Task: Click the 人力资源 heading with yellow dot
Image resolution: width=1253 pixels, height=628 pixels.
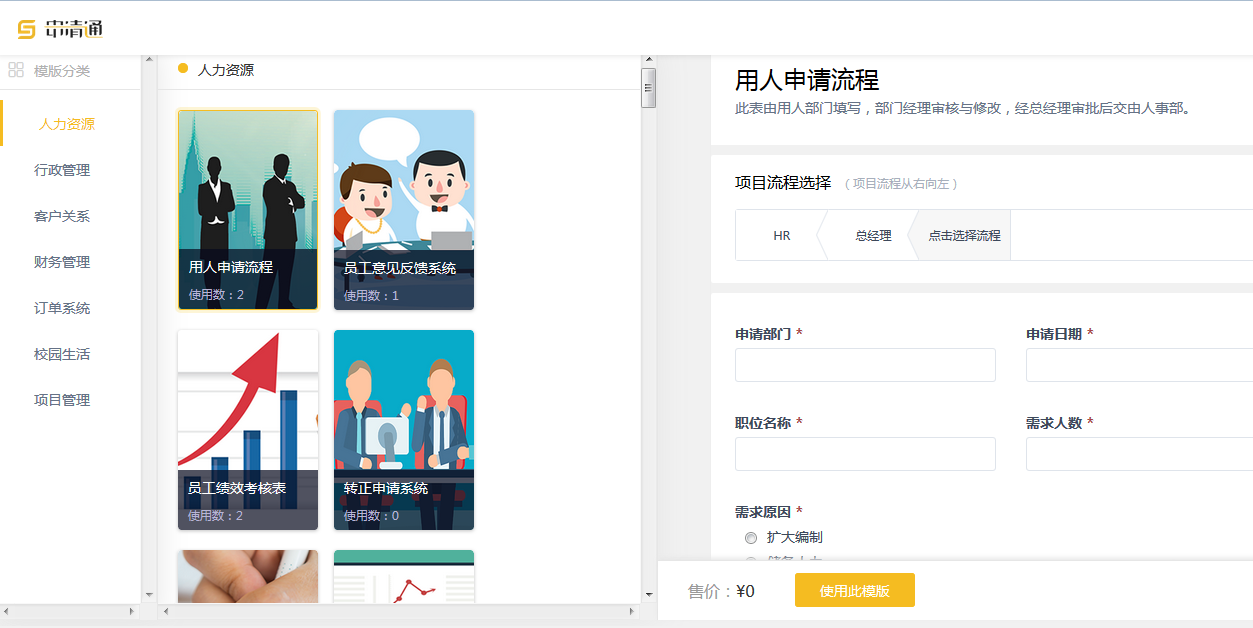Action: [x=216, y=70]
